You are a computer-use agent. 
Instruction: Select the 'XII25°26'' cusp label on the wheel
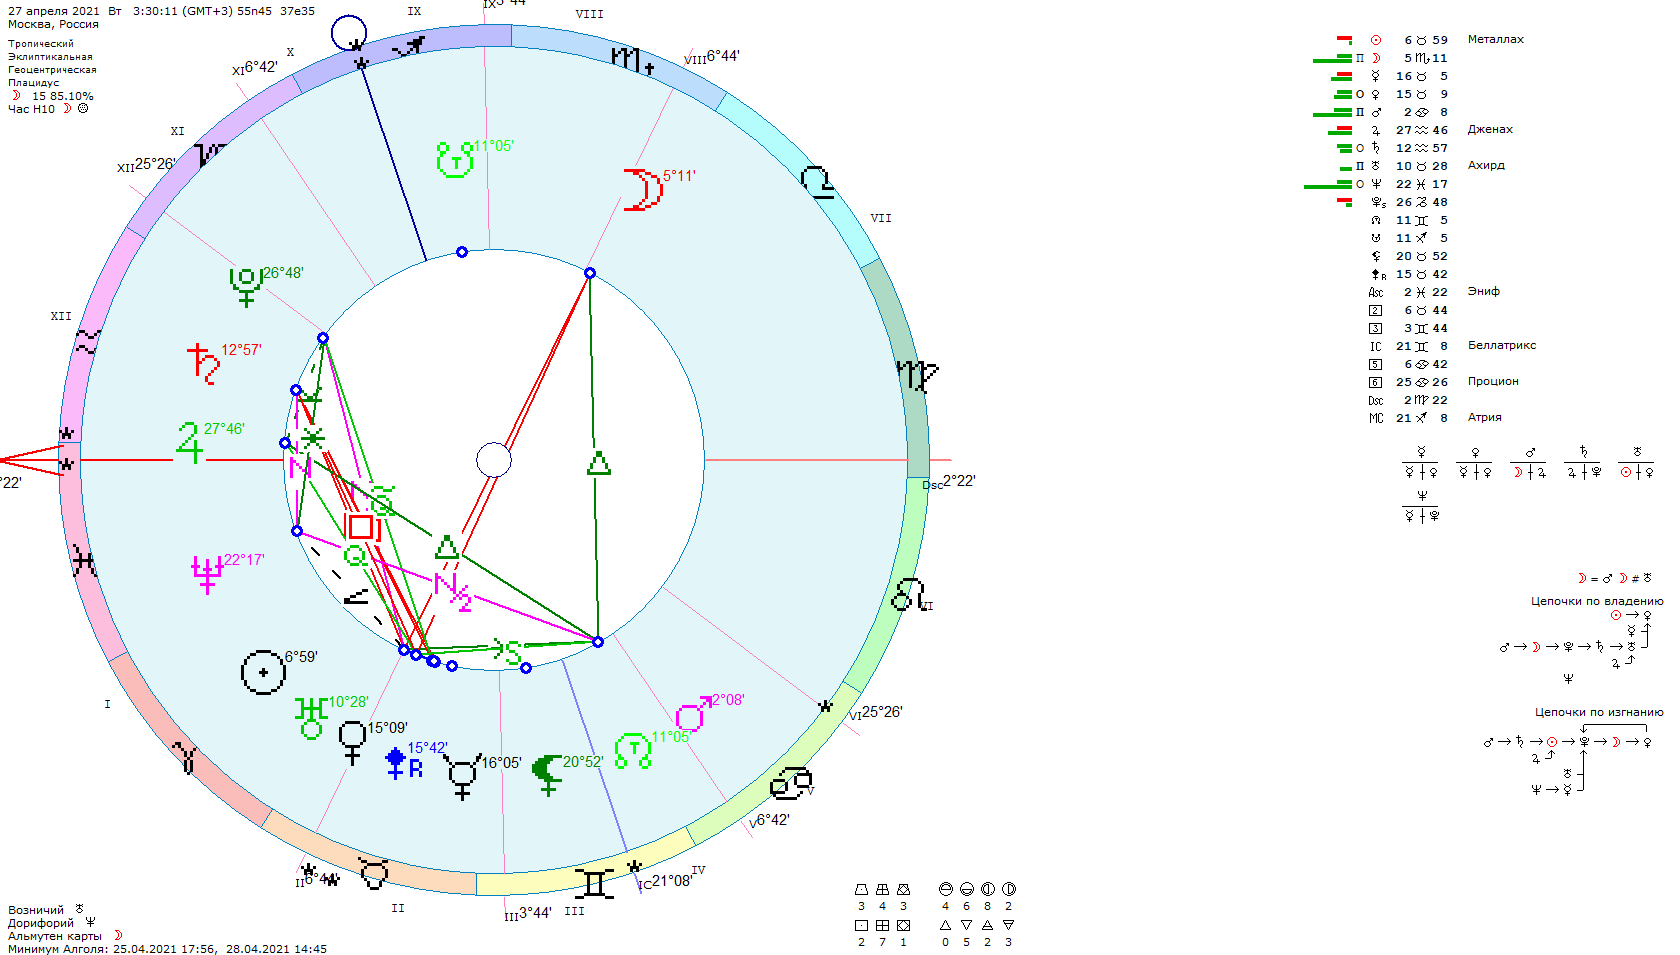[146, 164]
